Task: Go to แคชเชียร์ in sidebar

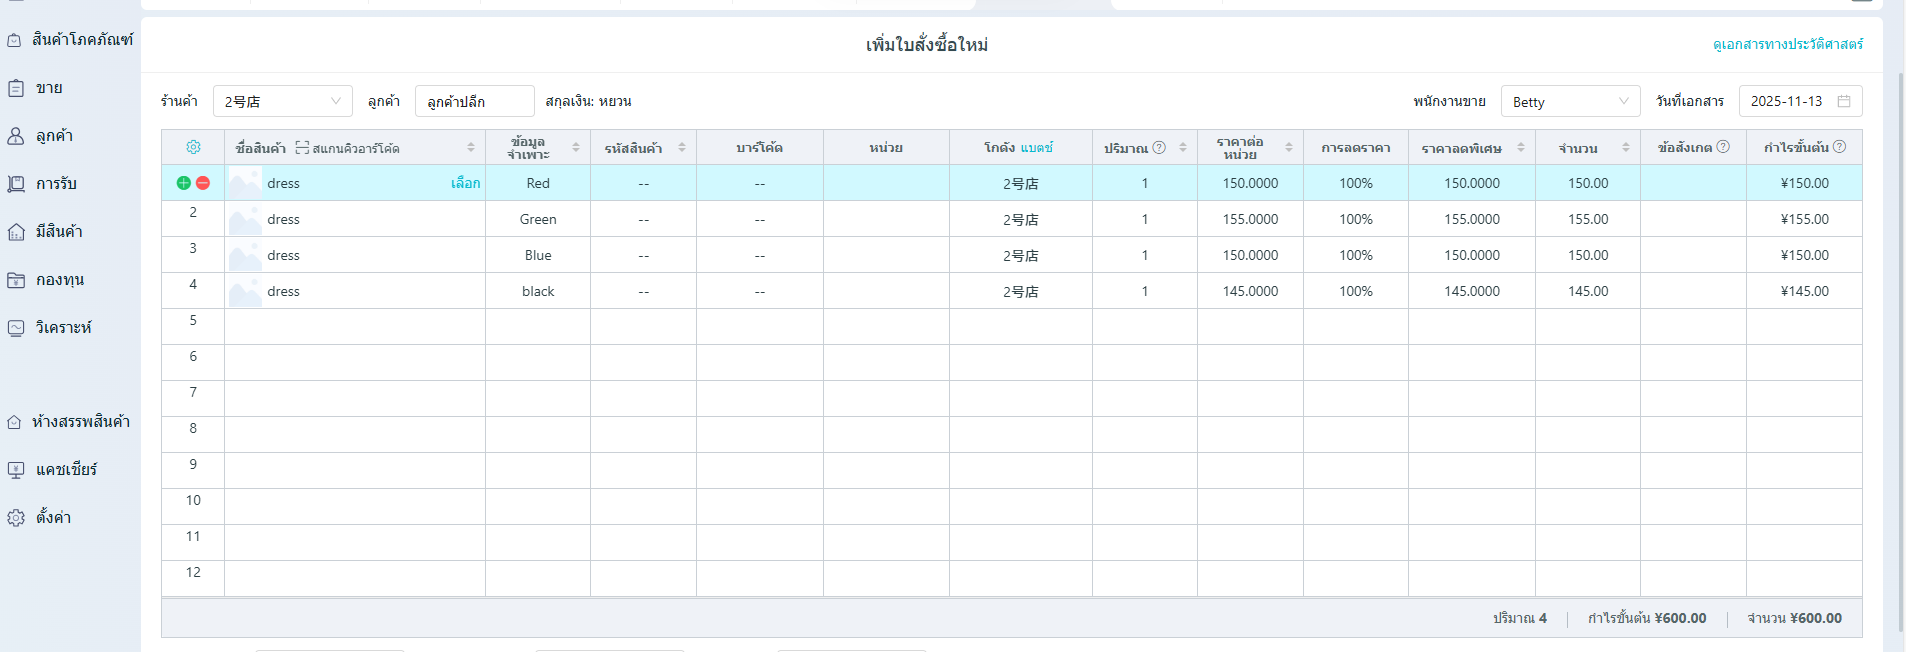Action: tap(66, 469)
